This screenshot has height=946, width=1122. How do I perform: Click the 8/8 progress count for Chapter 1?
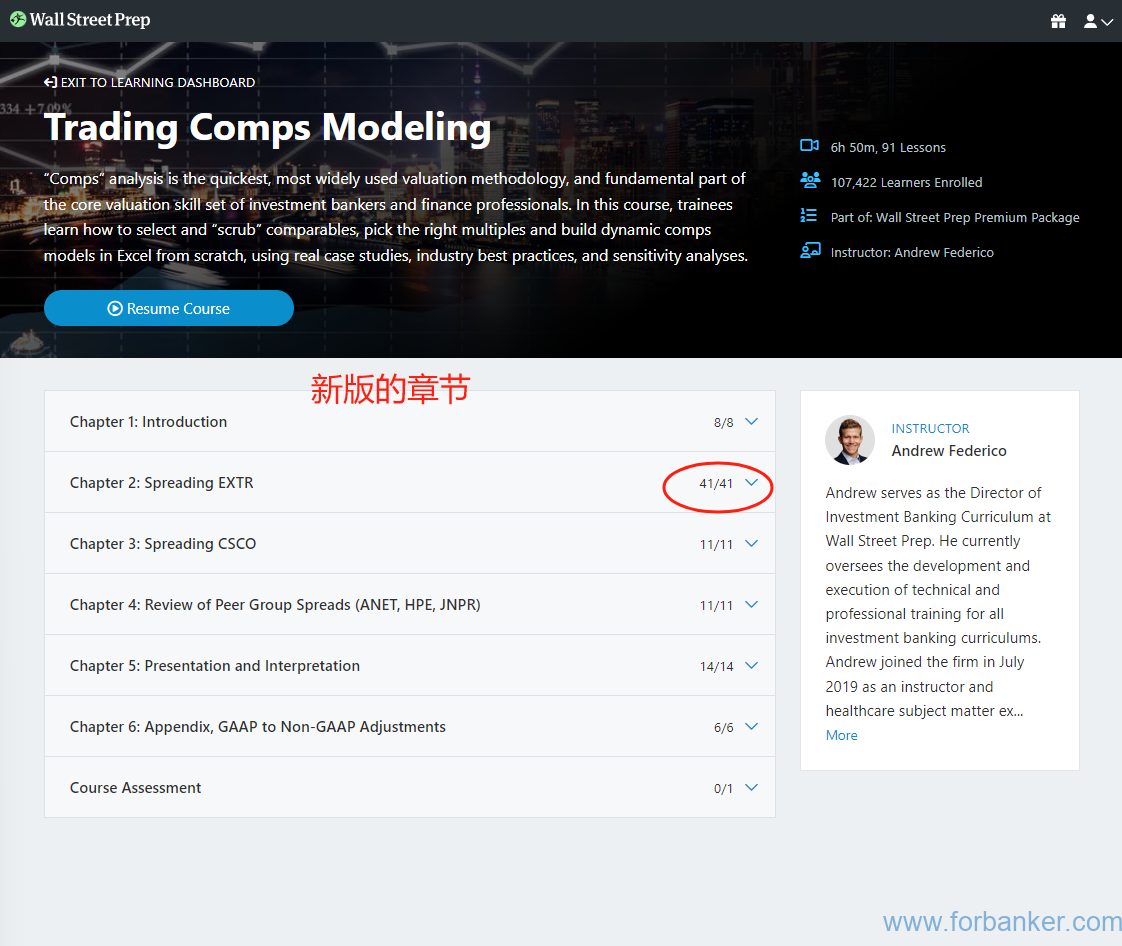tap(723, 423)
